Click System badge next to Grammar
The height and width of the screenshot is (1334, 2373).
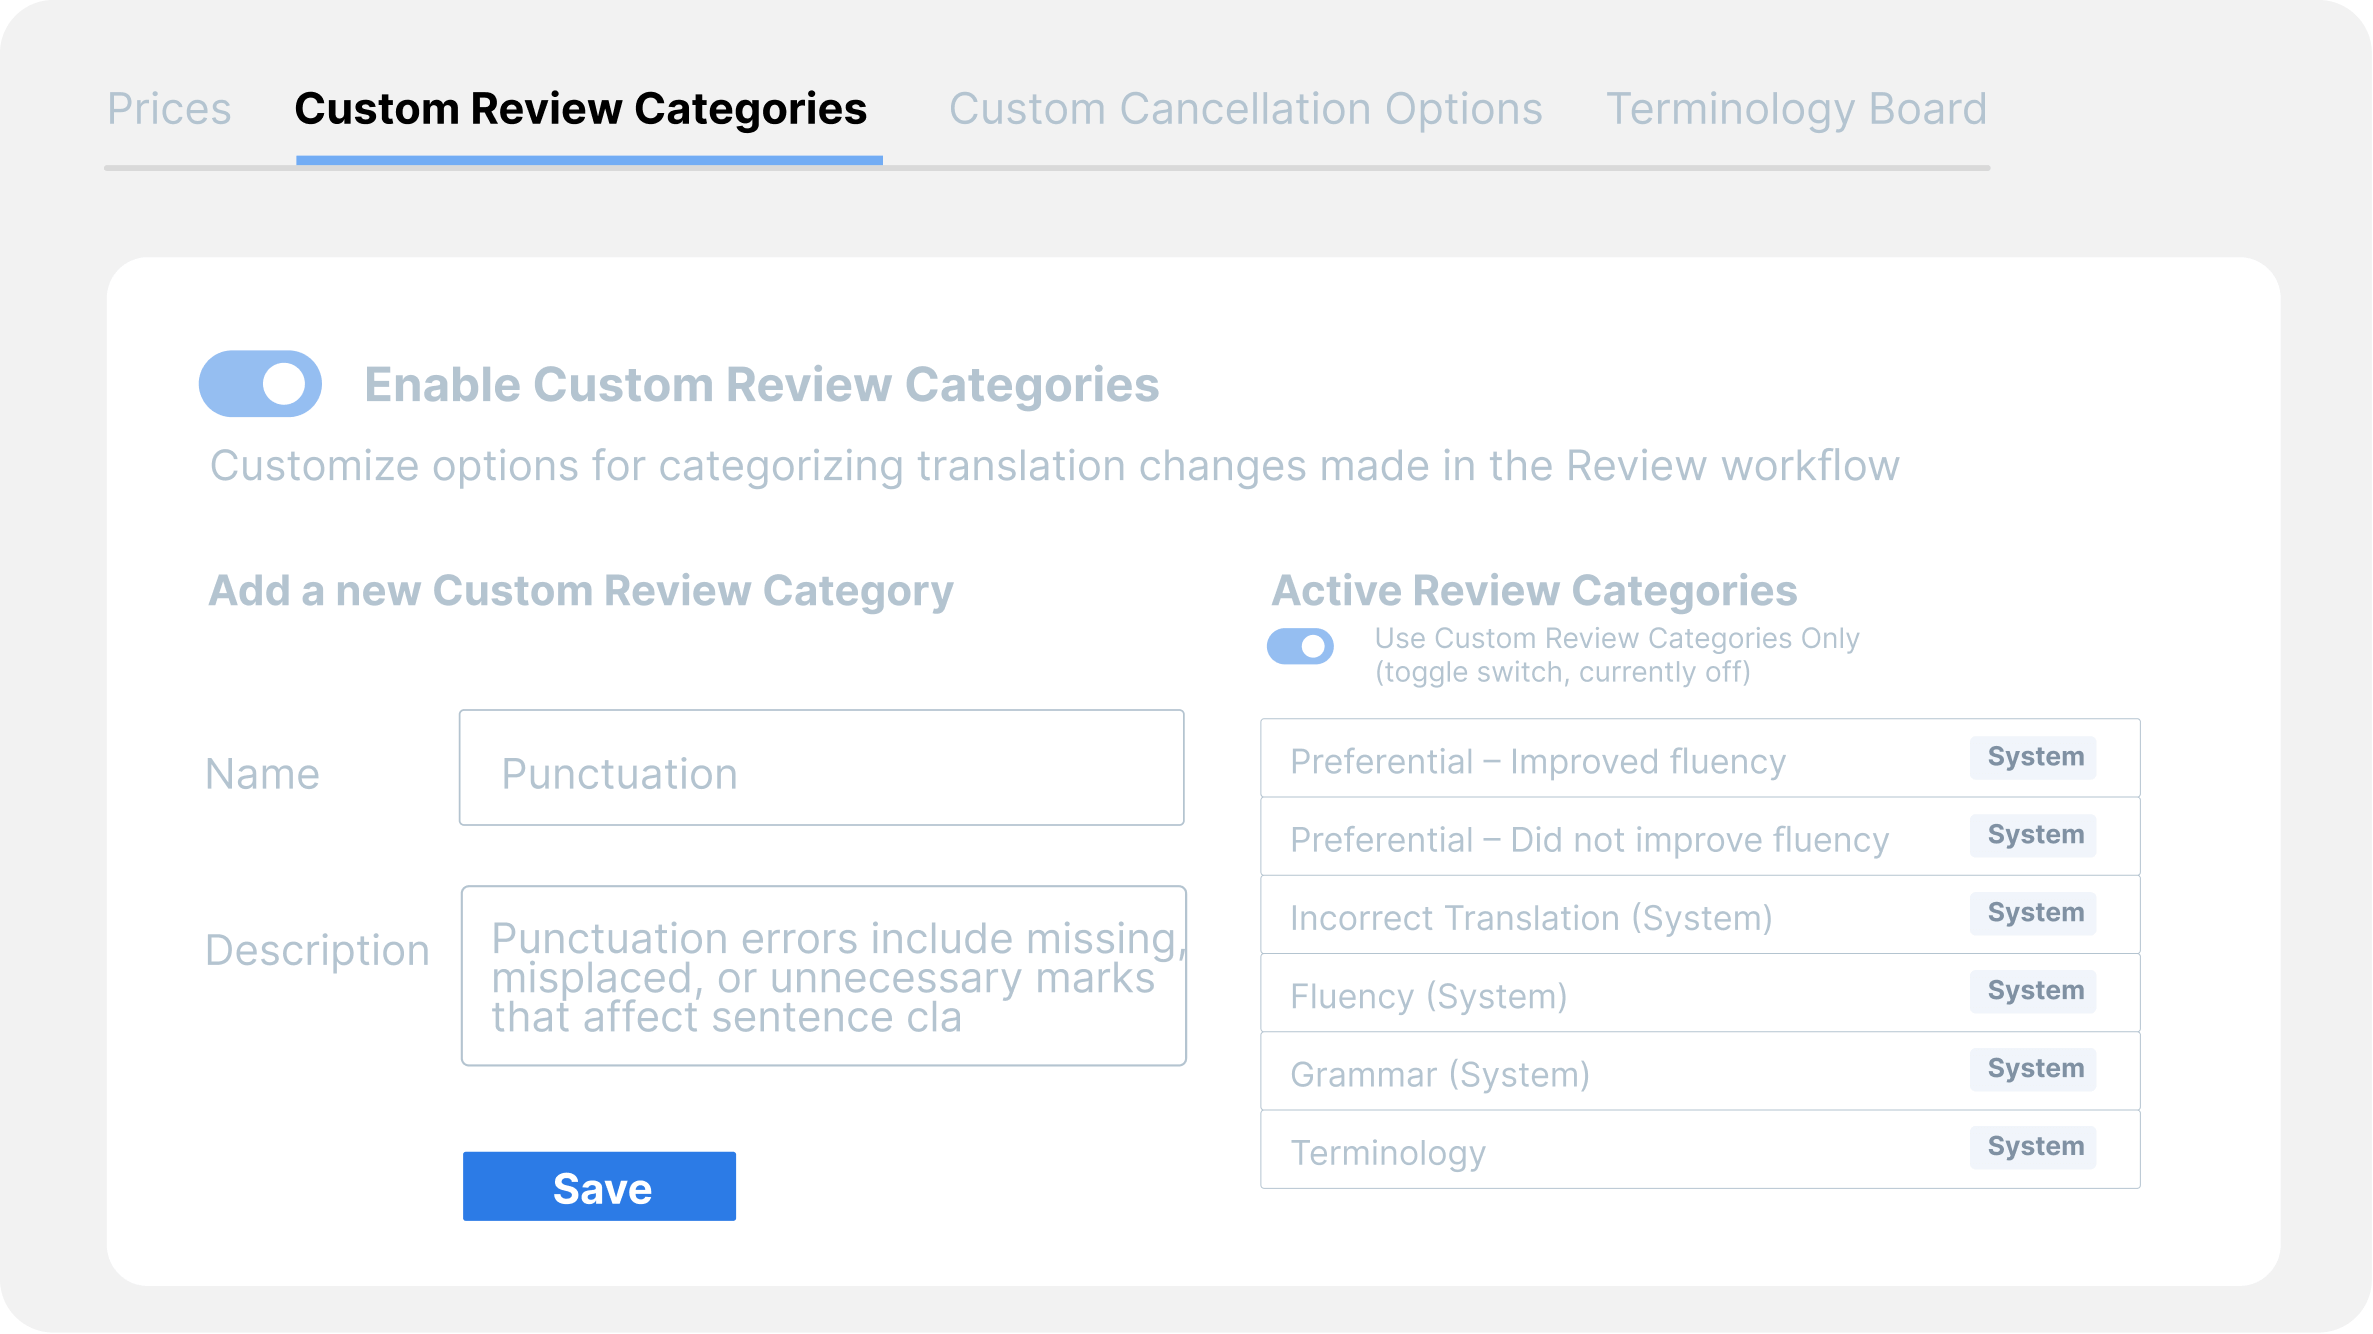[x=2034, y=1069]
